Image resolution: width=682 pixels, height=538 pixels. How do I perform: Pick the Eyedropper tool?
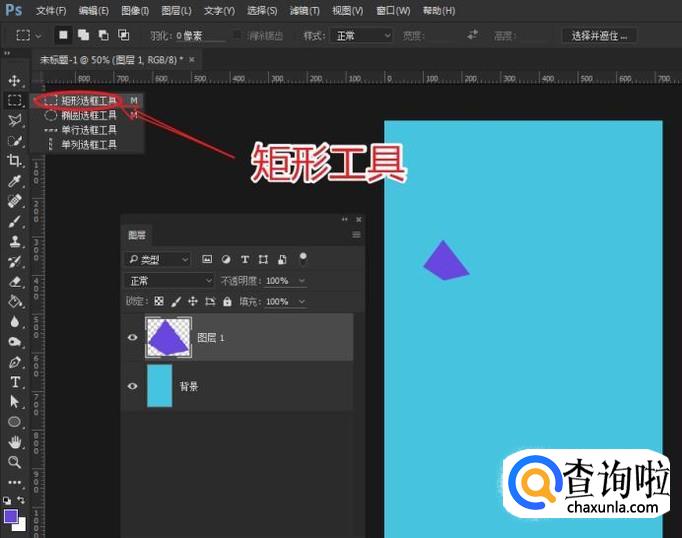15,181
